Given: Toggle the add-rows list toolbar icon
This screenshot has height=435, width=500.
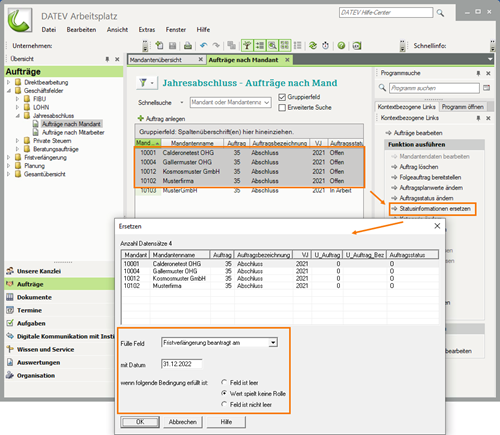Looking at the screenshot, I should click(x=260, y=45).
